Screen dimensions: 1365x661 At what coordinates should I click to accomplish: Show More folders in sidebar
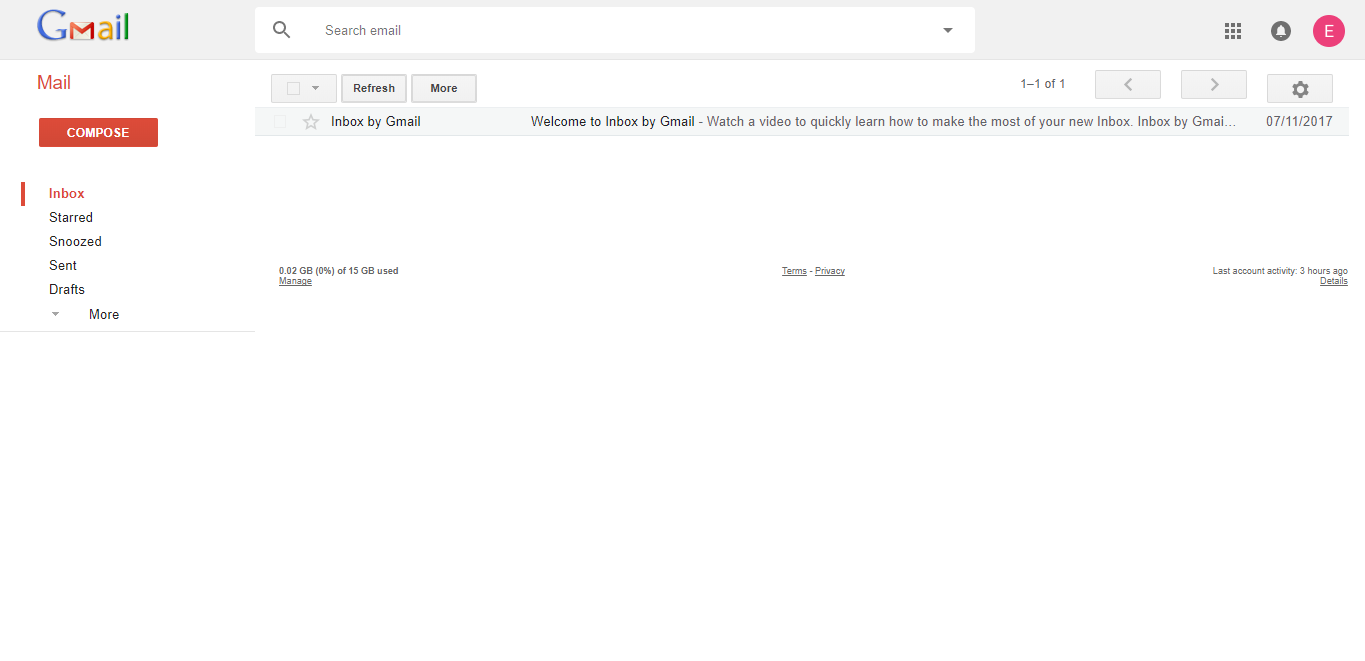104,314
